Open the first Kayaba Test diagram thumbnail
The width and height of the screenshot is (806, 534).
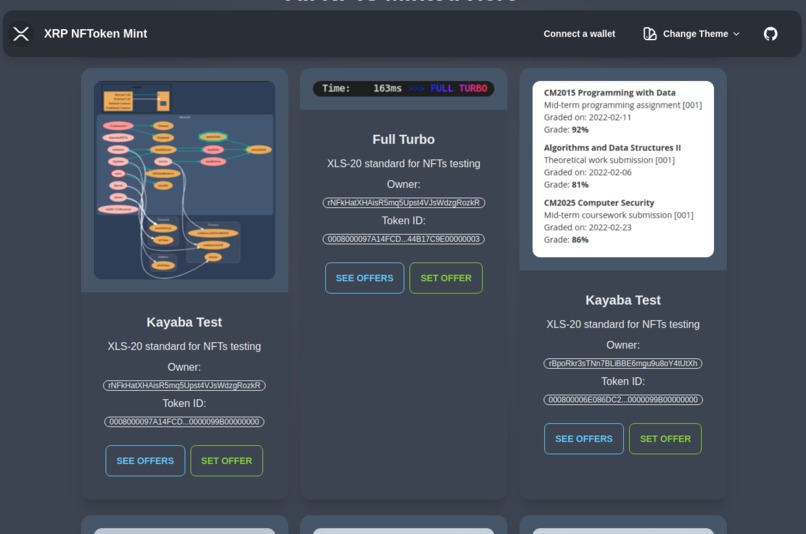point(185,180)
